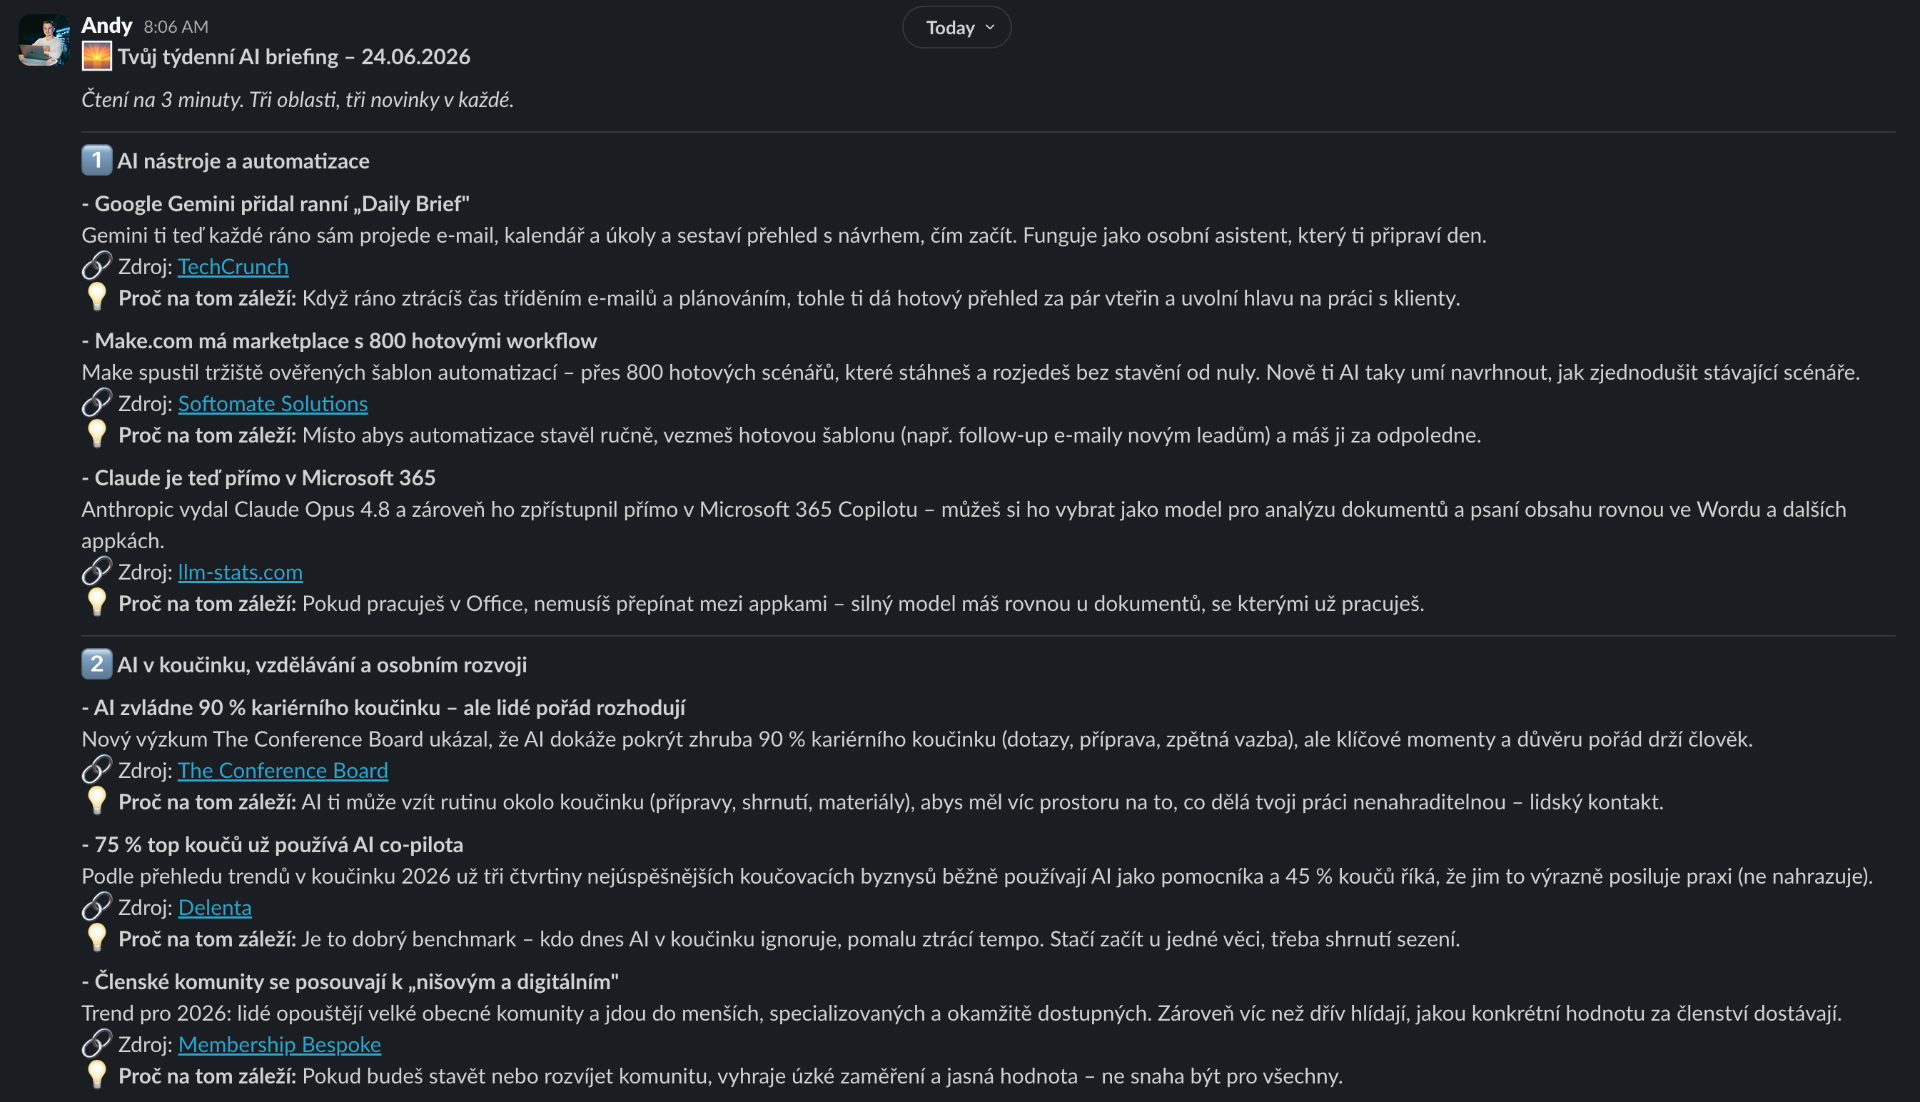The height and width of the screenshot is (1102, 1920).
Task: Open the Membership Bespoke source link
Action: click(280, 1045)
